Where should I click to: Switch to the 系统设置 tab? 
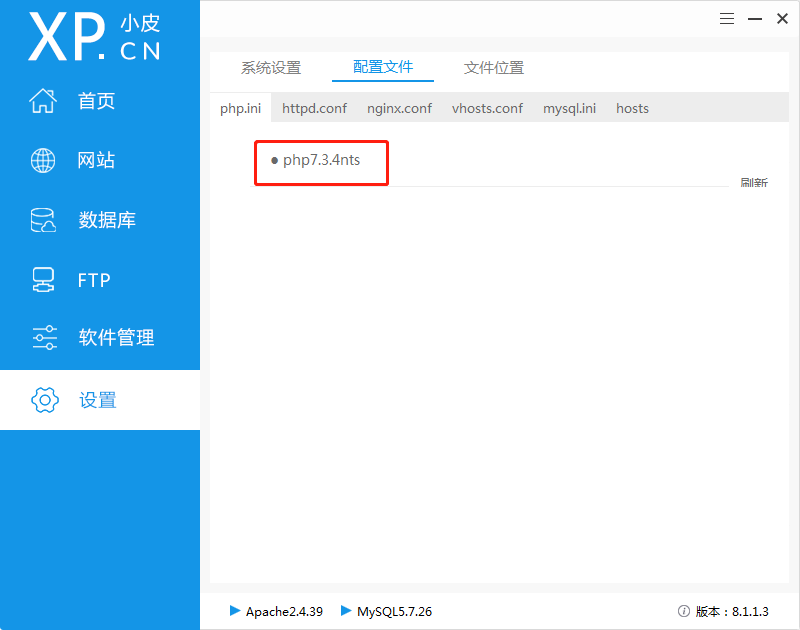[270, 68]
